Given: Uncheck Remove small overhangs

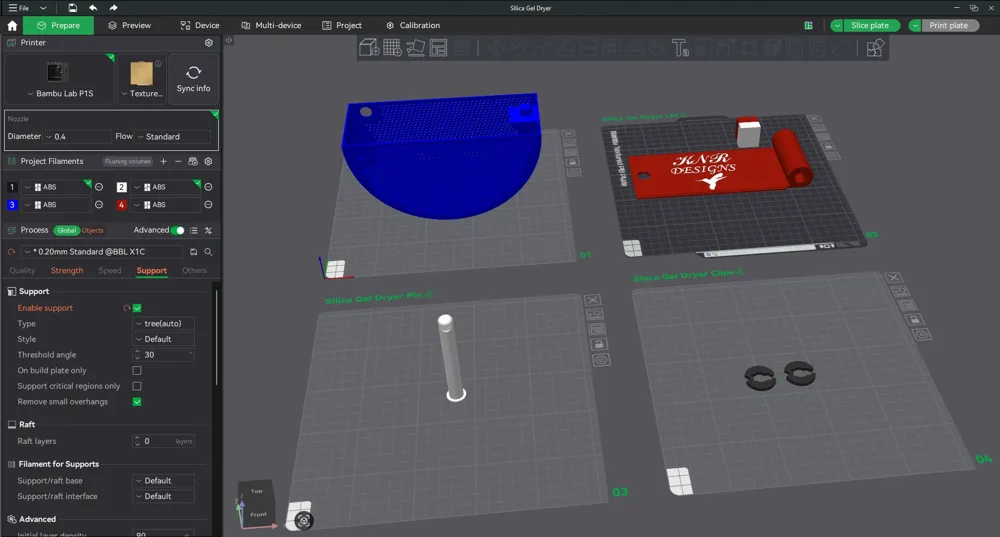Looking at the screenshot, I should (x=137, y=402).
